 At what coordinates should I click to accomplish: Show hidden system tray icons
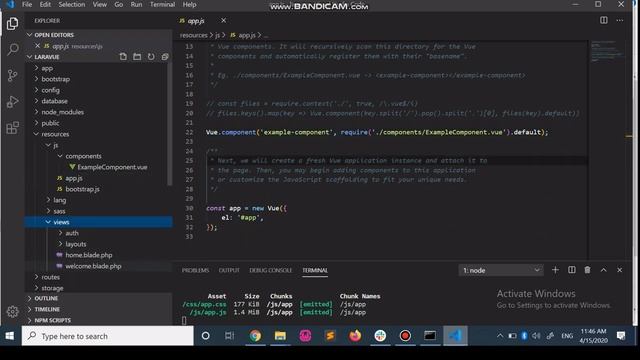[x=500, y=336]
